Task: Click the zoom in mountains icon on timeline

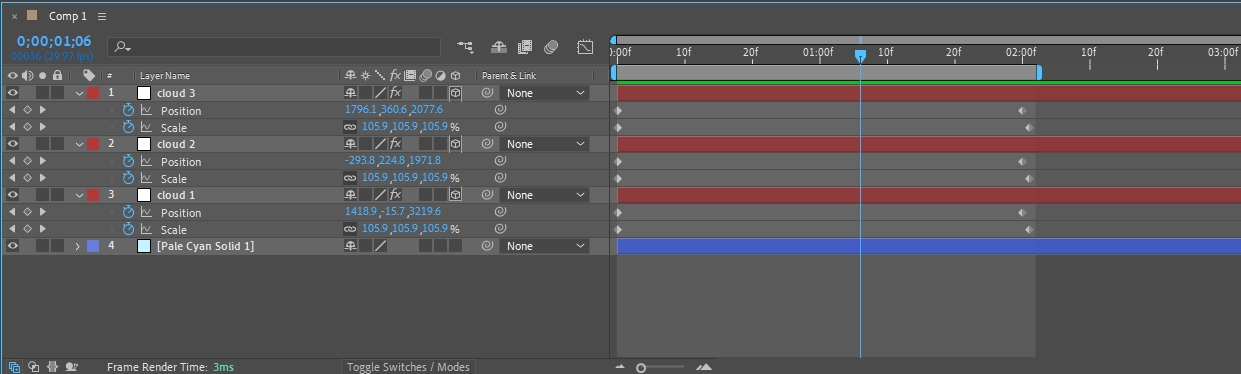Action: 704,367
